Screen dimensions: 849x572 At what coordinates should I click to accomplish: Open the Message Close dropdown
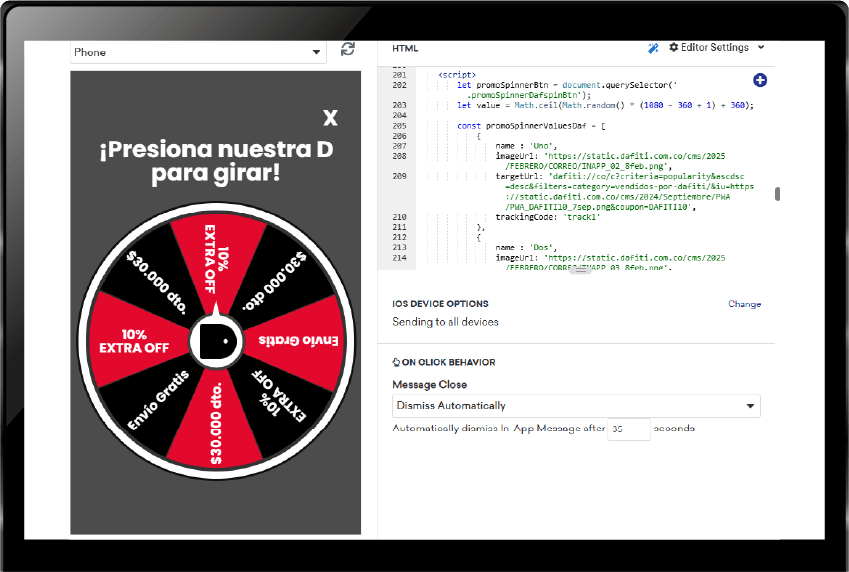tap(576, 406)
